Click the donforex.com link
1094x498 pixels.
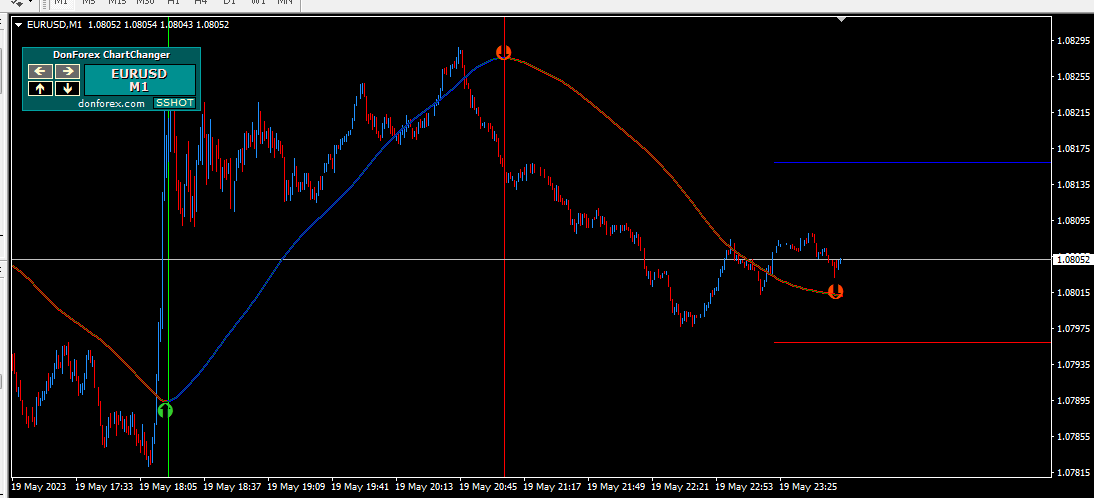[x=112, y=103]
